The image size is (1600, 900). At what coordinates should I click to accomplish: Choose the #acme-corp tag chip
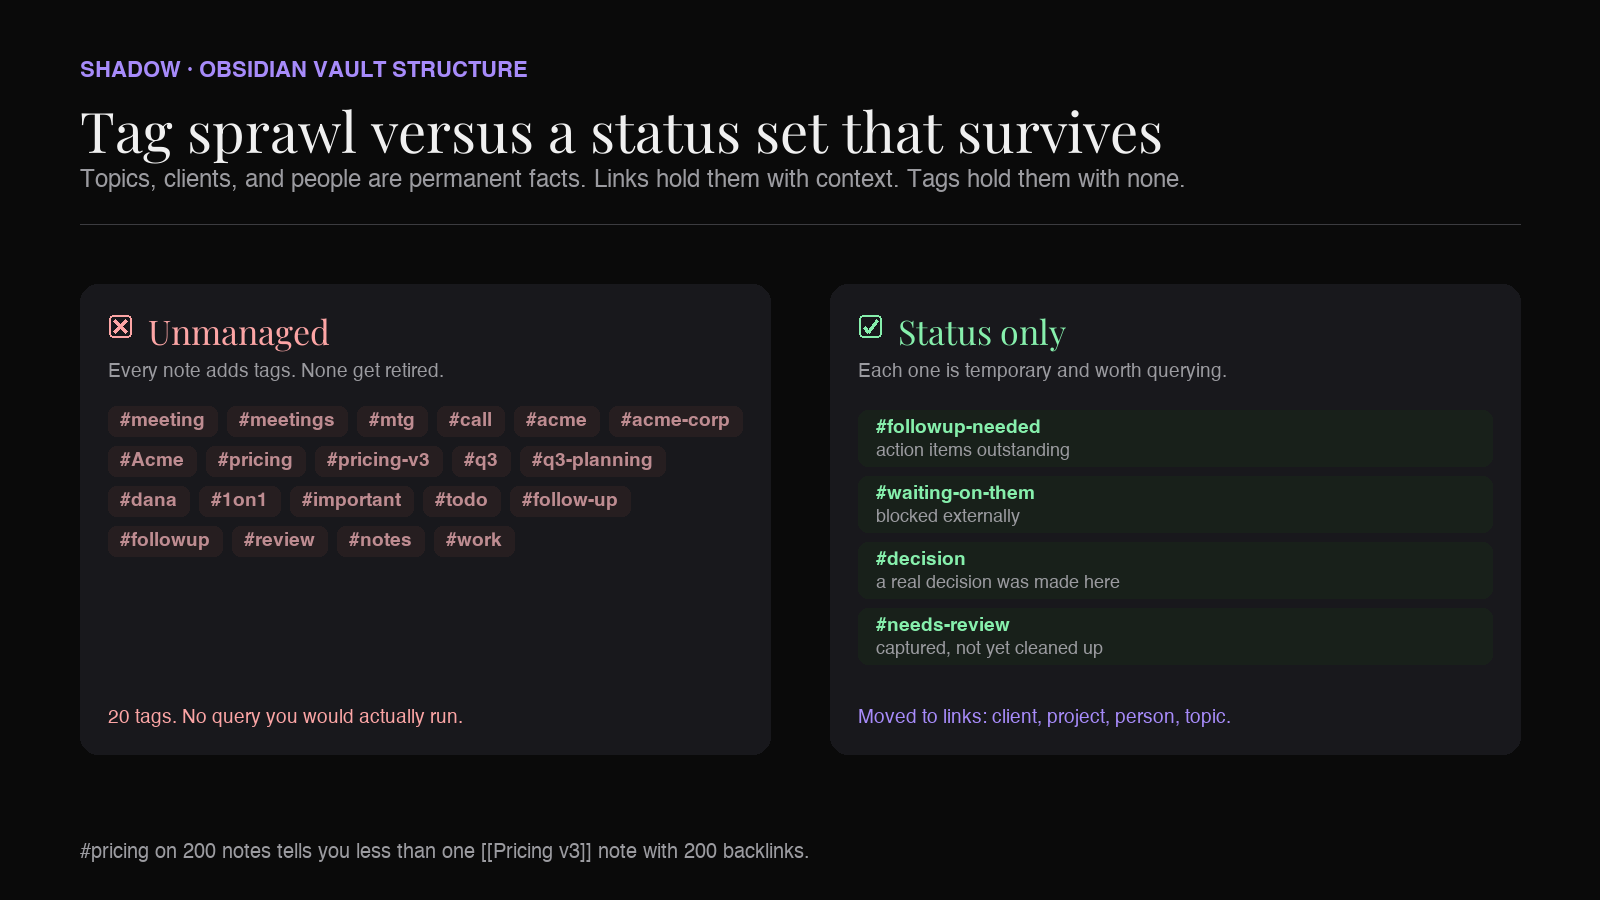pyautogui.click(x=675, y=420)
